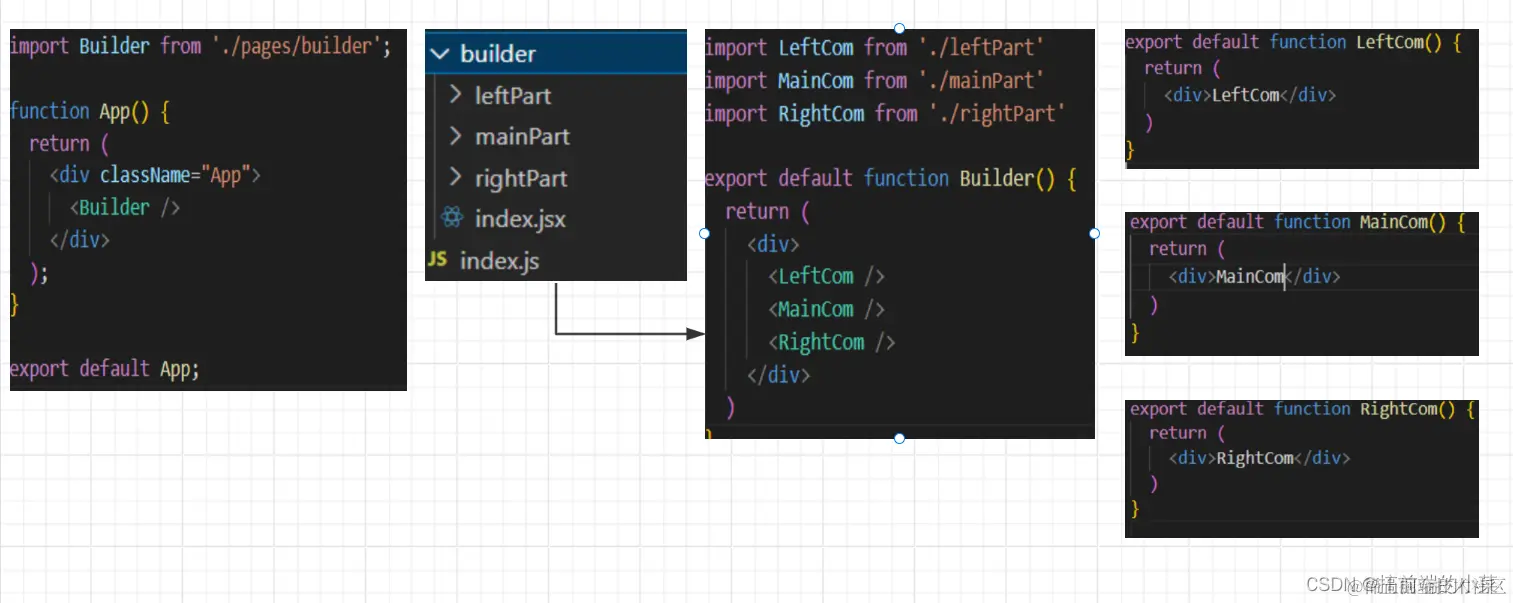1513x603 pixels.
Task: Expand the mainPart folder chevron
Action: click(455, 136)
